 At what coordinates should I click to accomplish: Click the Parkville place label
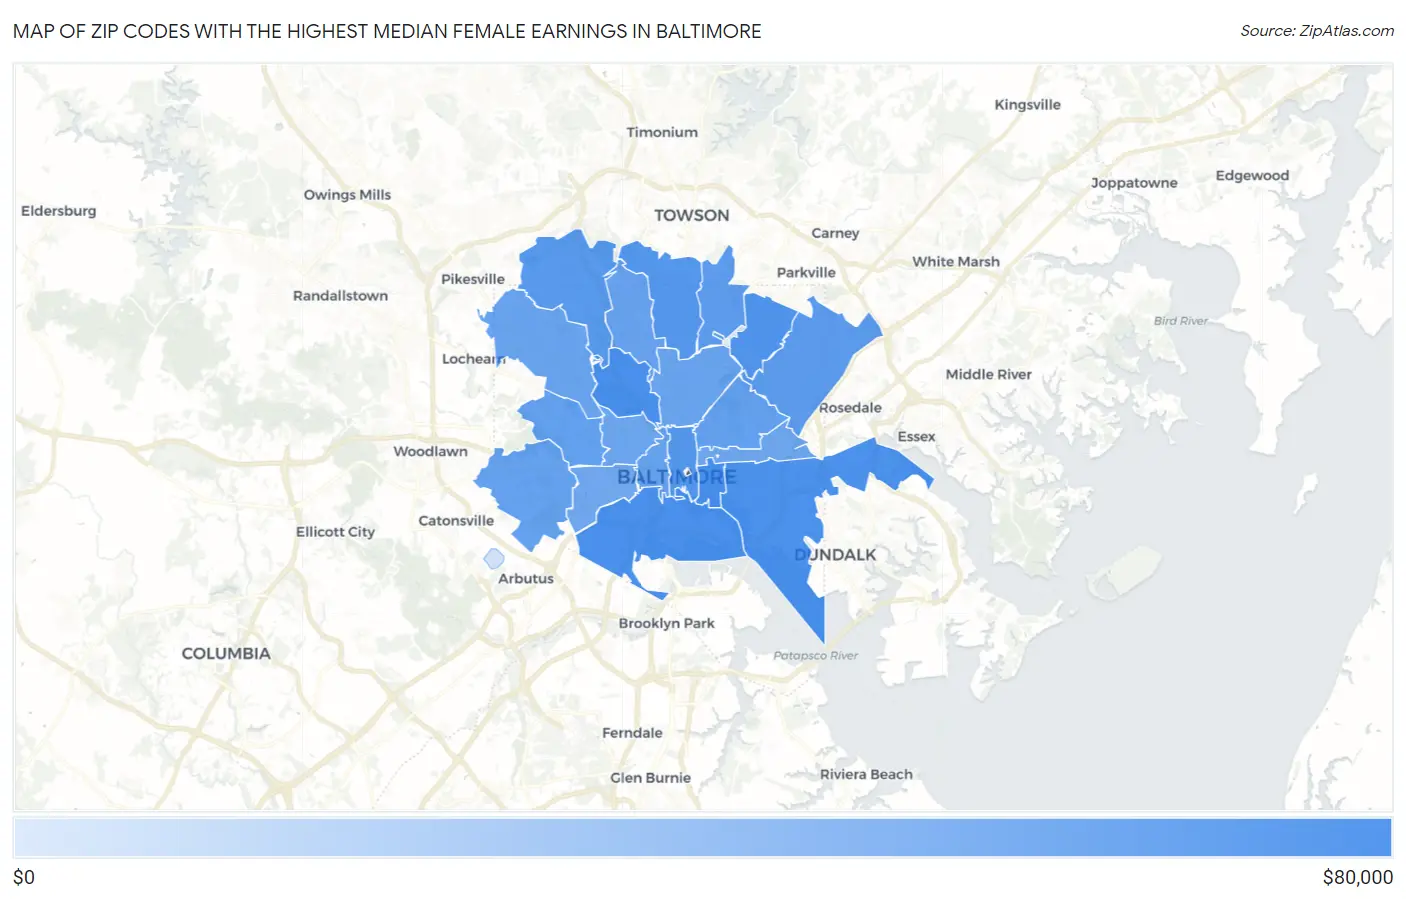(x=806, y=273)
